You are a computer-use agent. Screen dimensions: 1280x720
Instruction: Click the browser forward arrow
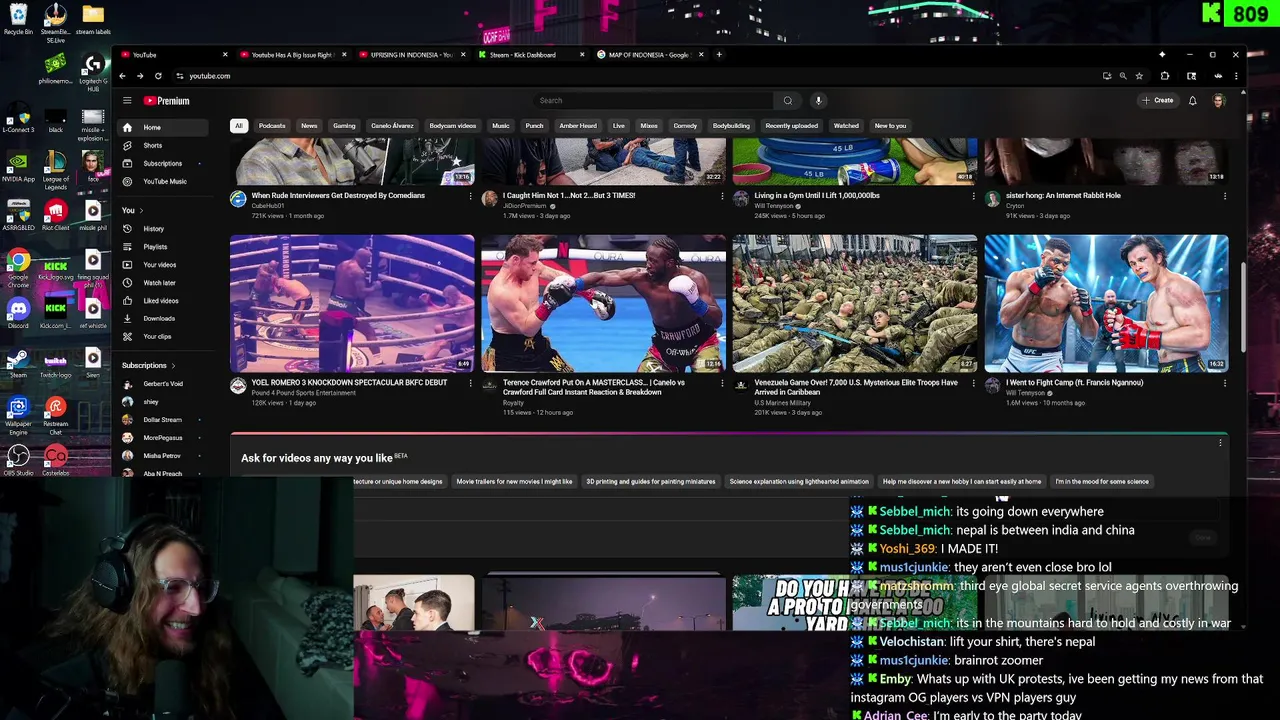(x=140, y=76)
